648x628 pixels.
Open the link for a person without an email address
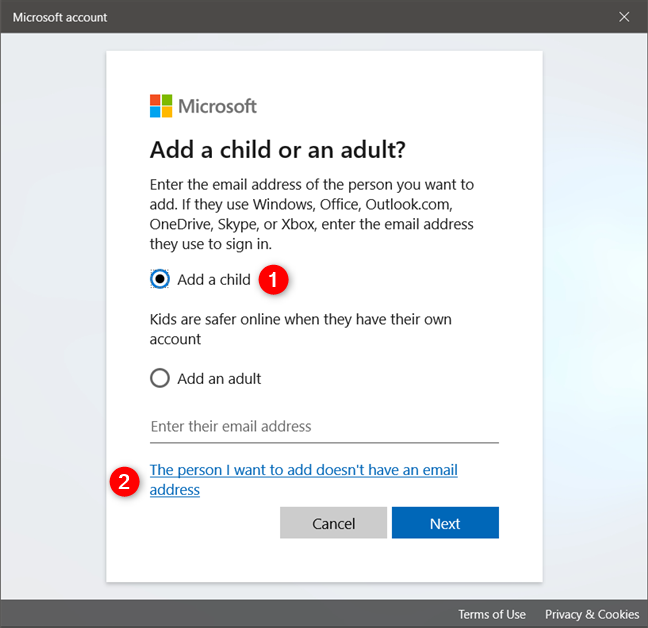pyautogui.click(x=303, y=479)
